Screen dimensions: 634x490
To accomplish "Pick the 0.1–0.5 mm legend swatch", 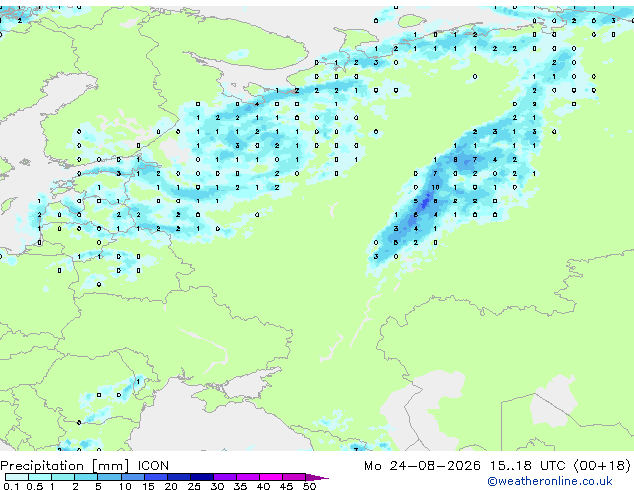I will click(x=17, y=477).
